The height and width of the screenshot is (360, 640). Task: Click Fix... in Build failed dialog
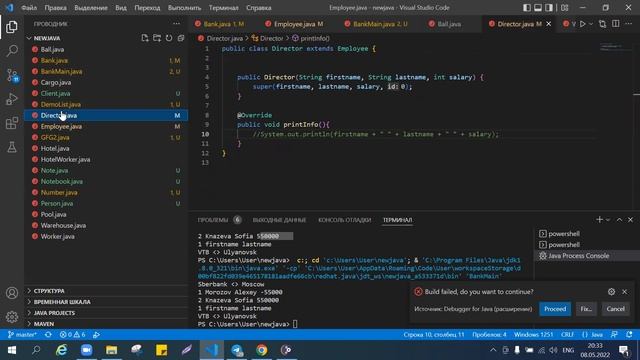586,309
